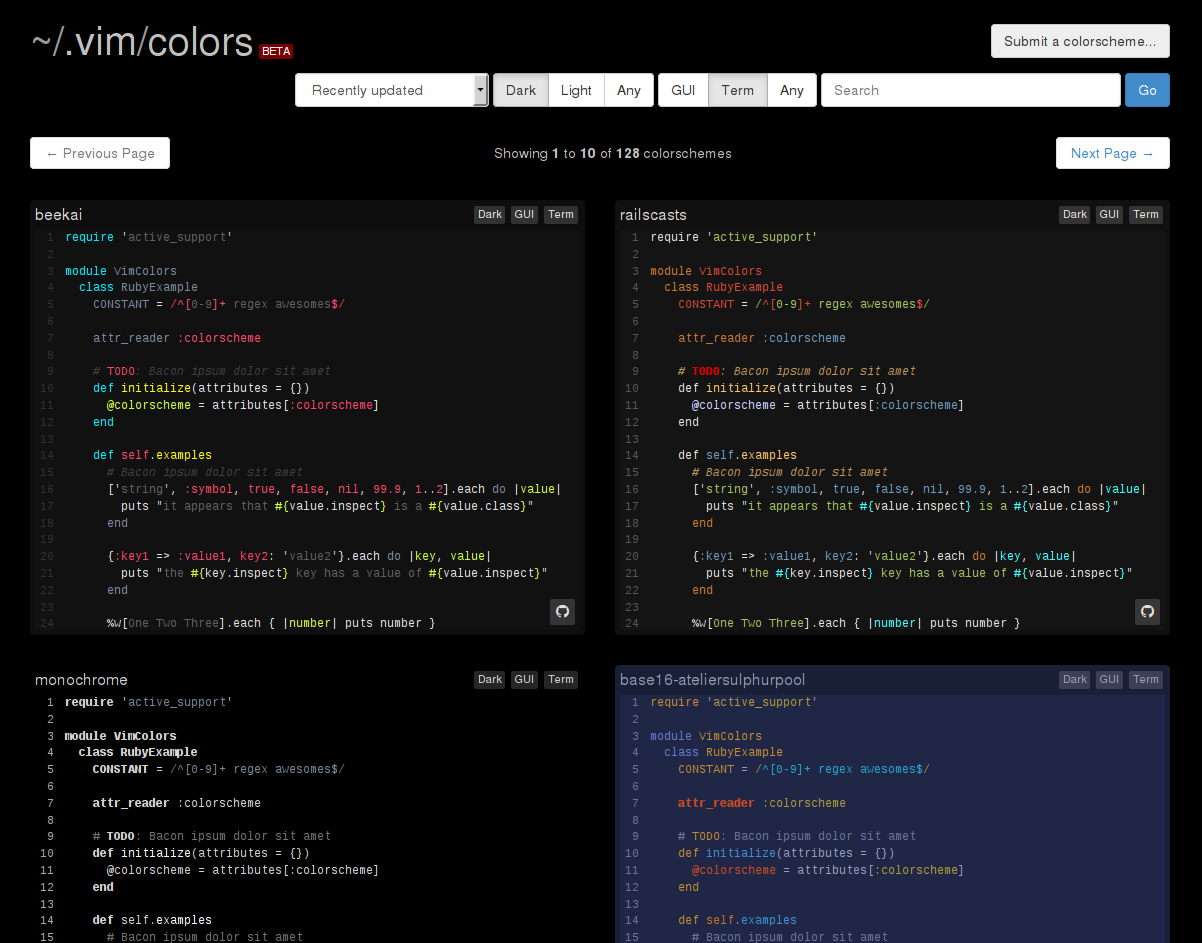Go to Previous Page
This screenshot has height=943, width=1202.
click(x=100, y=153)
